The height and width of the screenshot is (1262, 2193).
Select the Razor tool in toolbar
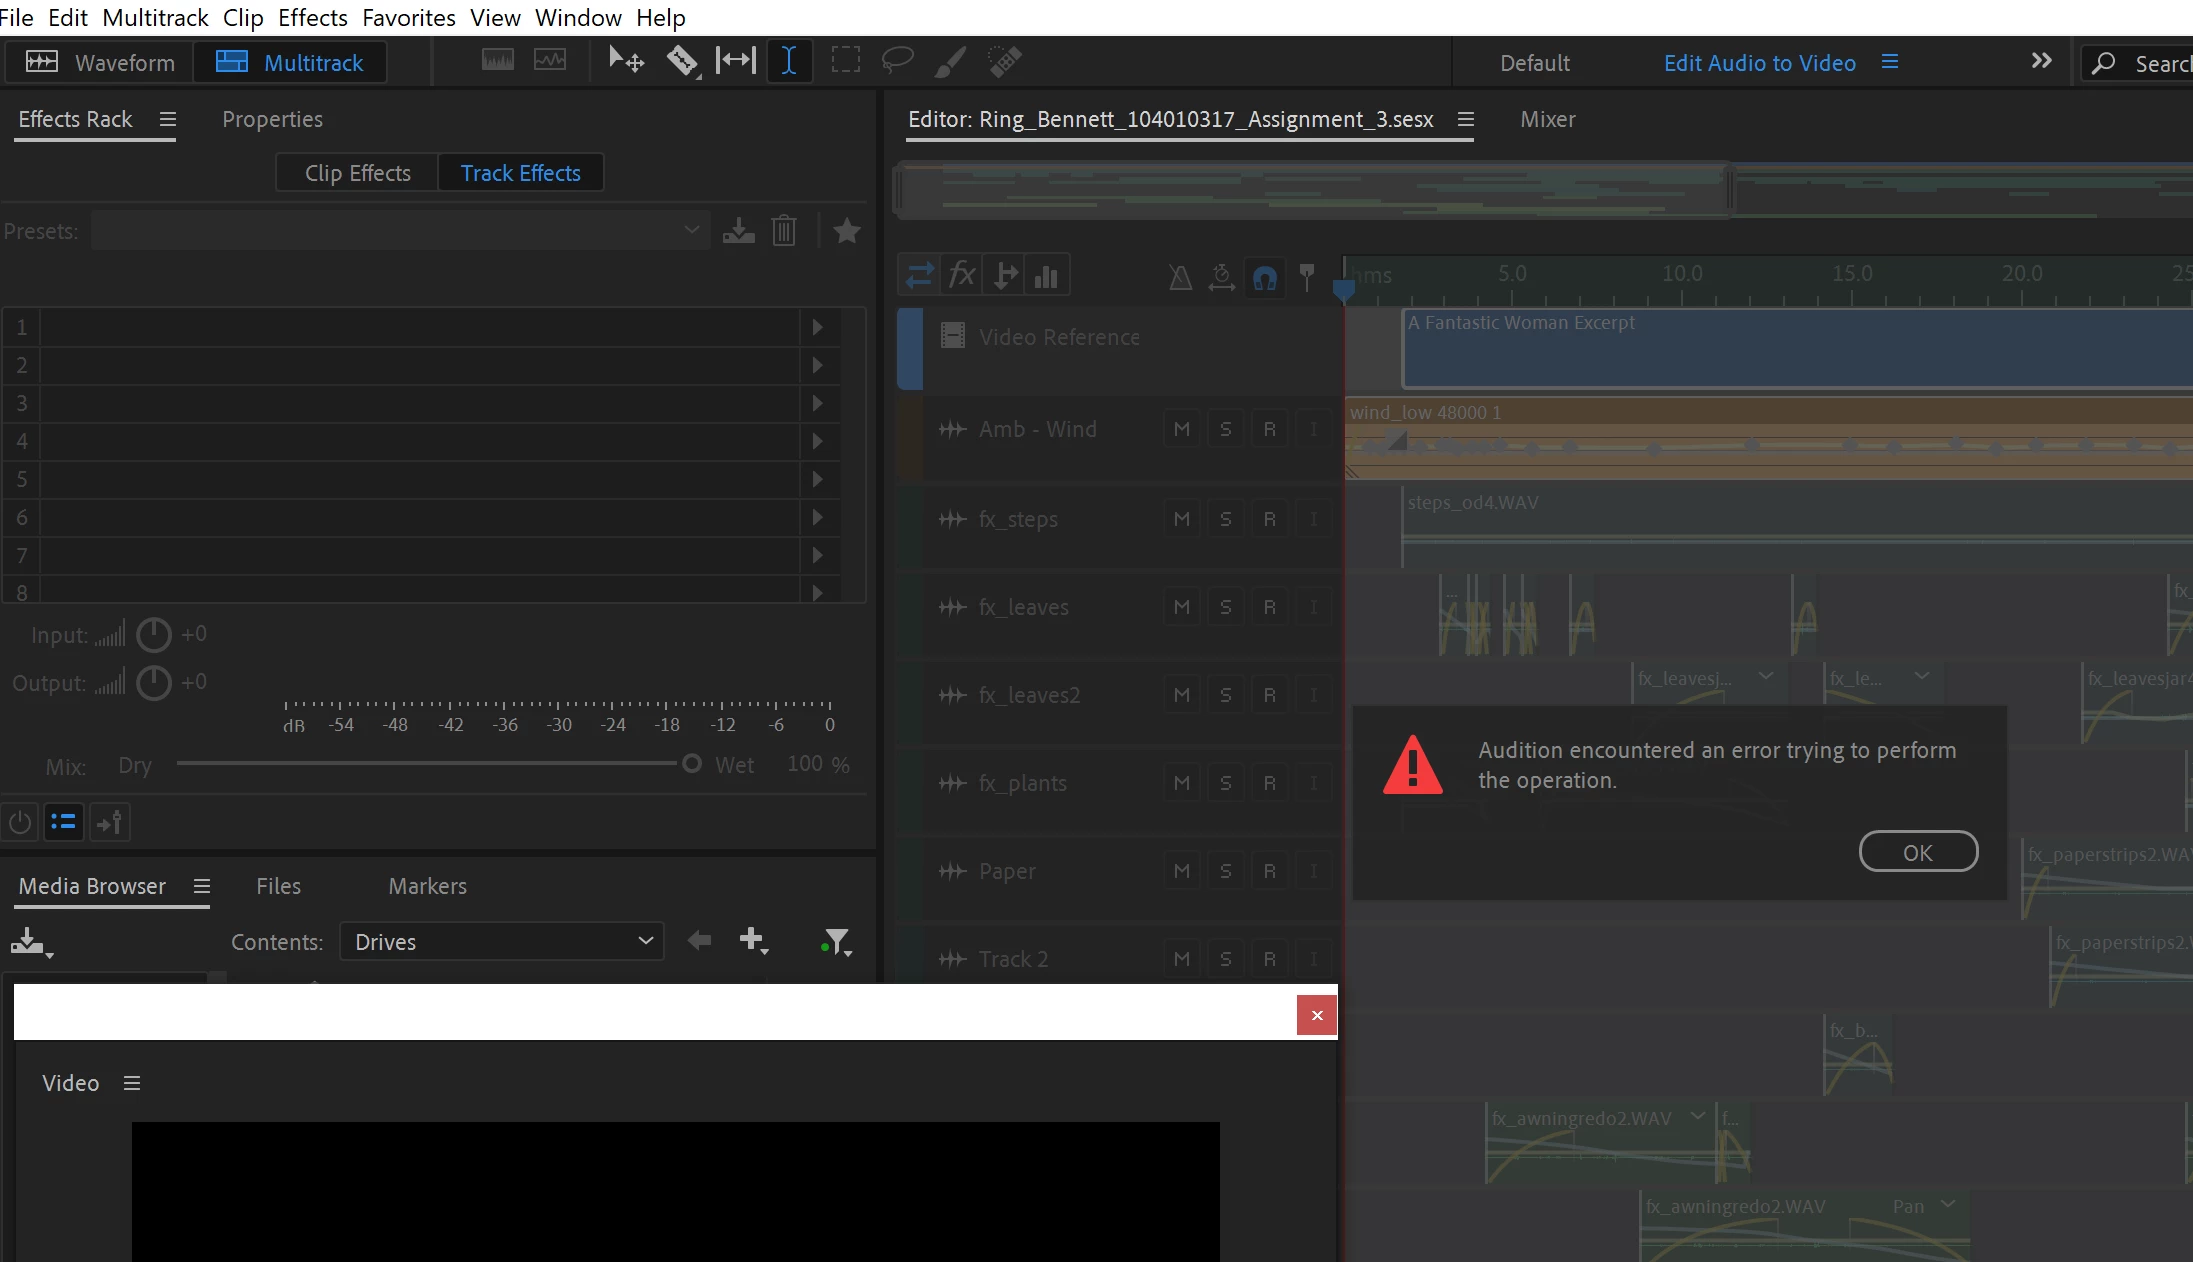(x=682, y=61)
